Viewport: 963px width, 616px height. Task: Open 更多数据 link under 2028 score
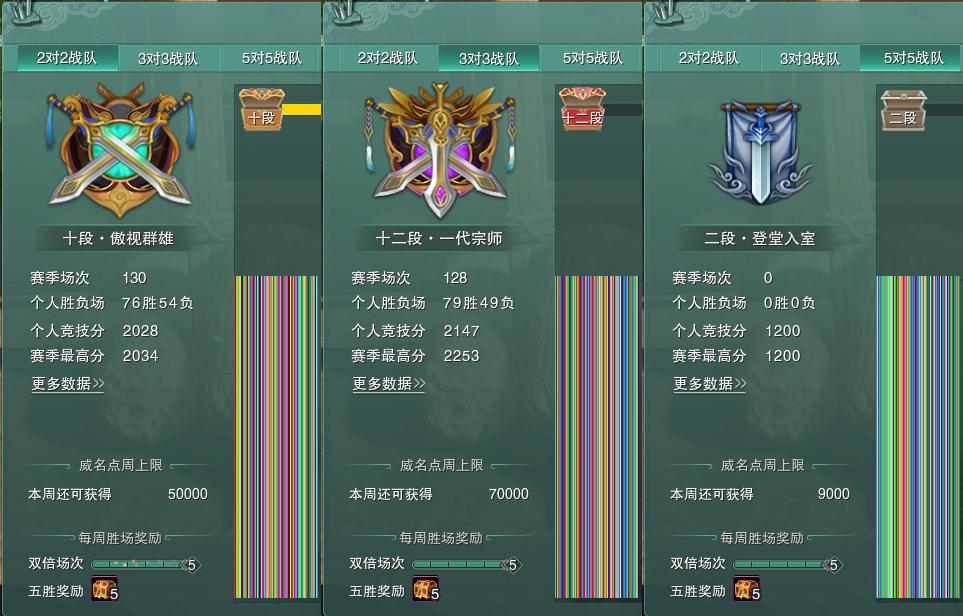[68, 384]
